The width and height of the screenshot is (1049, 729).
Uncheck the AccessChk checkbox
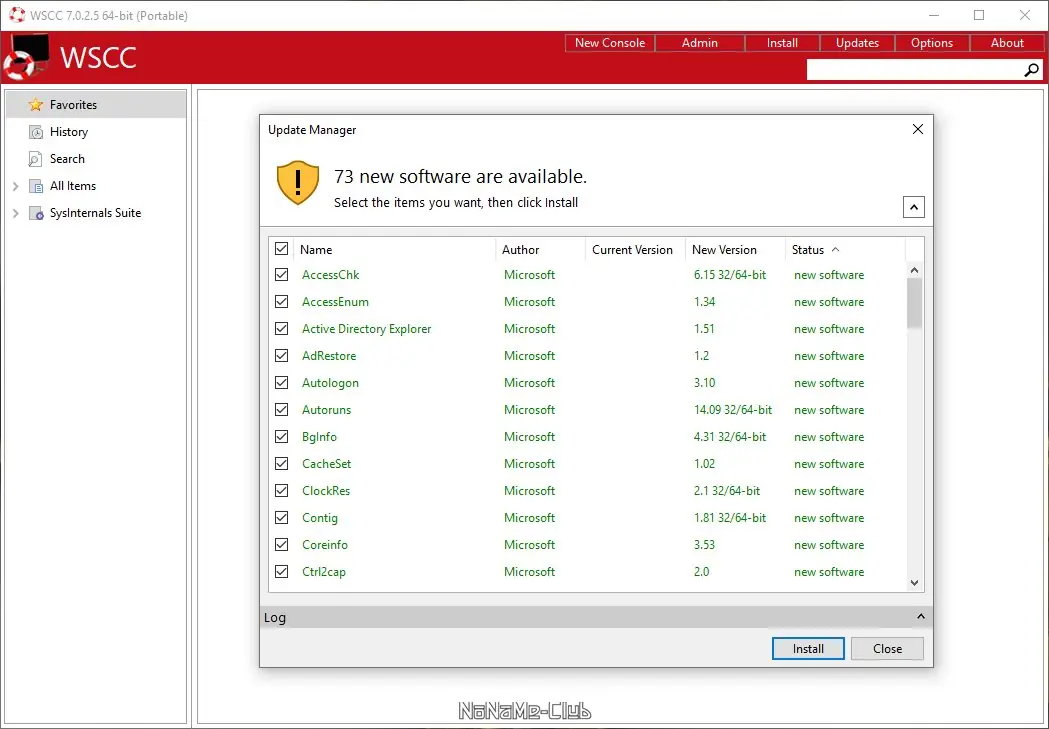(282, 275)
